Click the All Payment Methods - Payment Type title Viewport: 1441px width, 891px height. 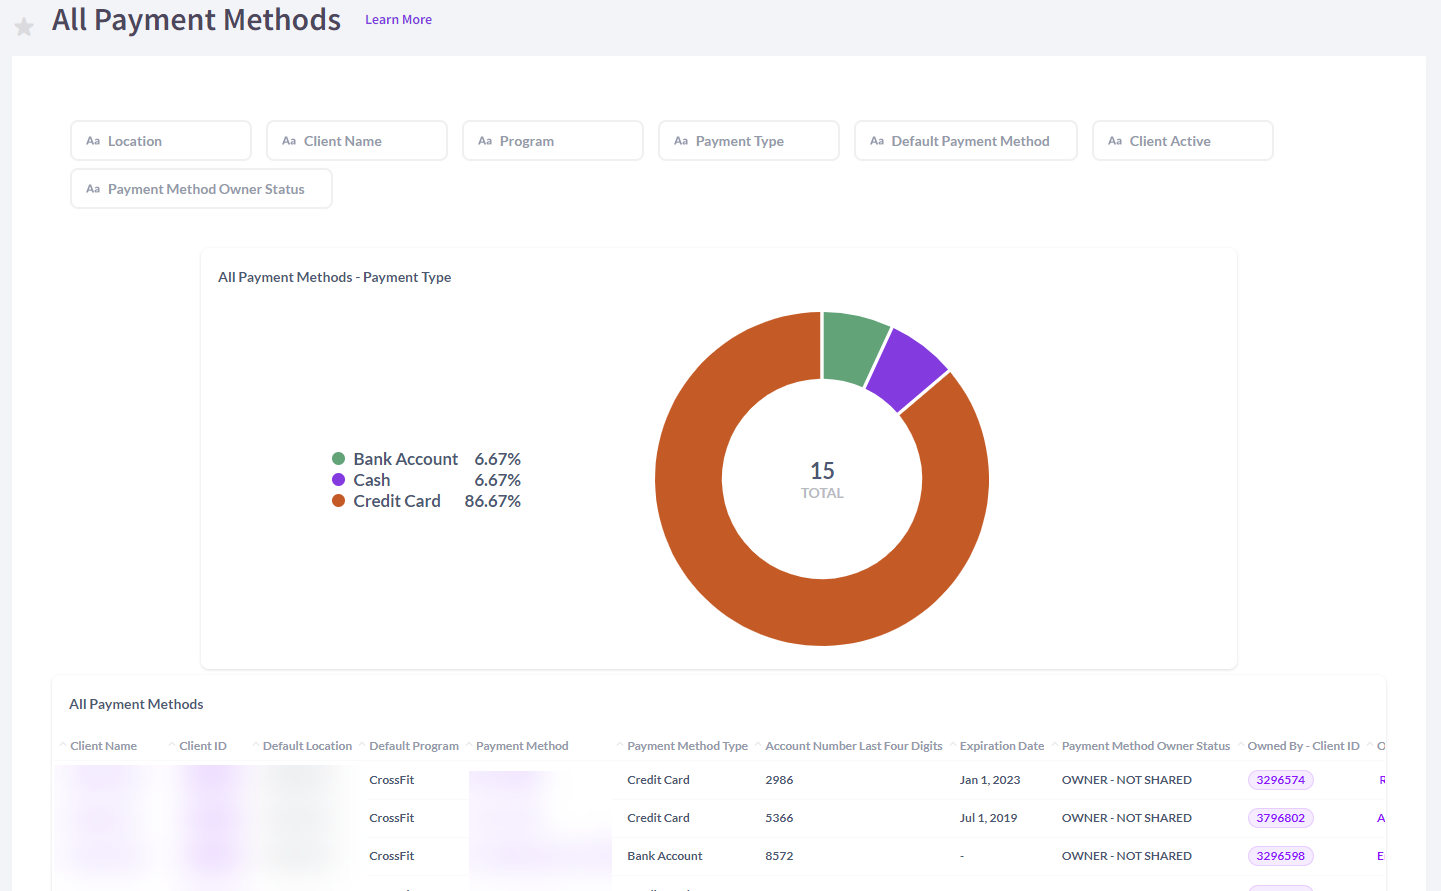(334, 277)
